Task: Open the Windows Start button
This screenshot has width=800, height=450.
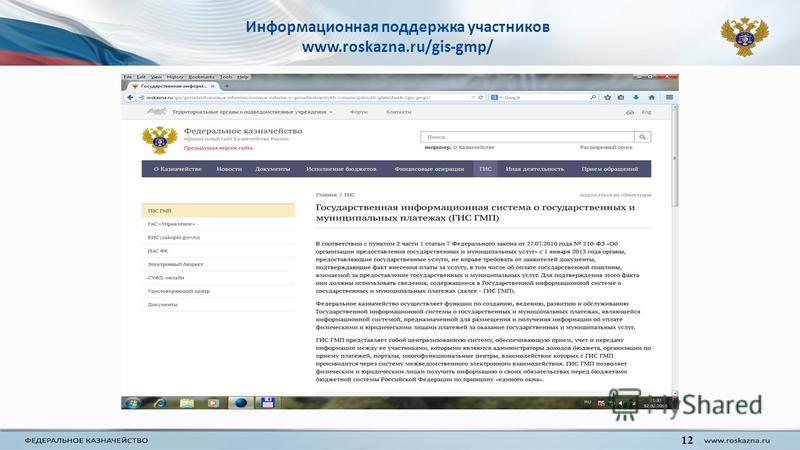Action: [x=133, y=403]
